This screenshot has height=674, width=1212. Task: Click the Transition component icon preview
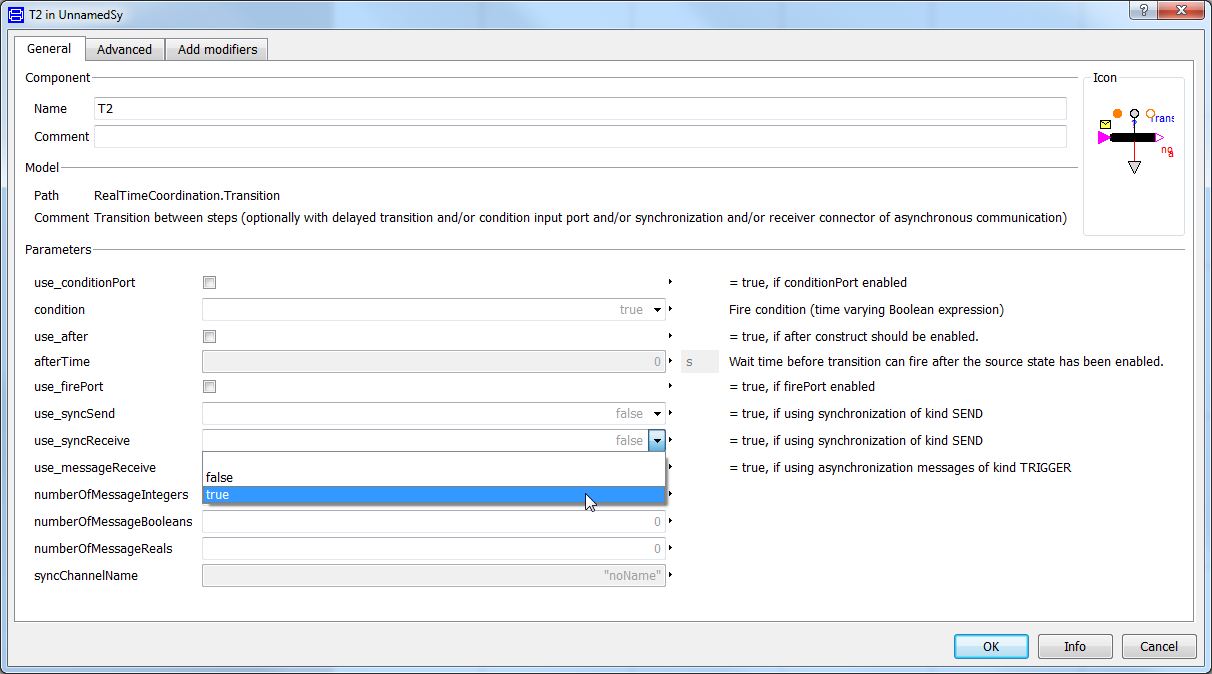coord(1134,138)
